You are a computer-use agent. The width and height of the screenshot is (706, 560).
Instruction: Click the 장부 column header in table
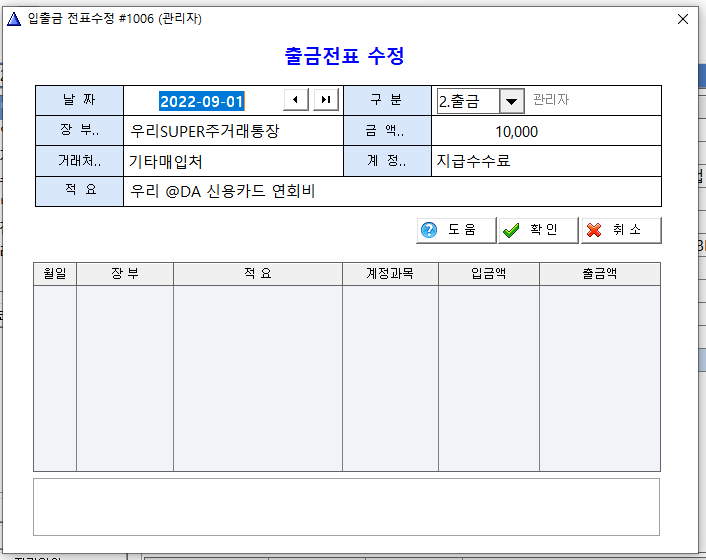pyautogui.click(x=125, y=274)
